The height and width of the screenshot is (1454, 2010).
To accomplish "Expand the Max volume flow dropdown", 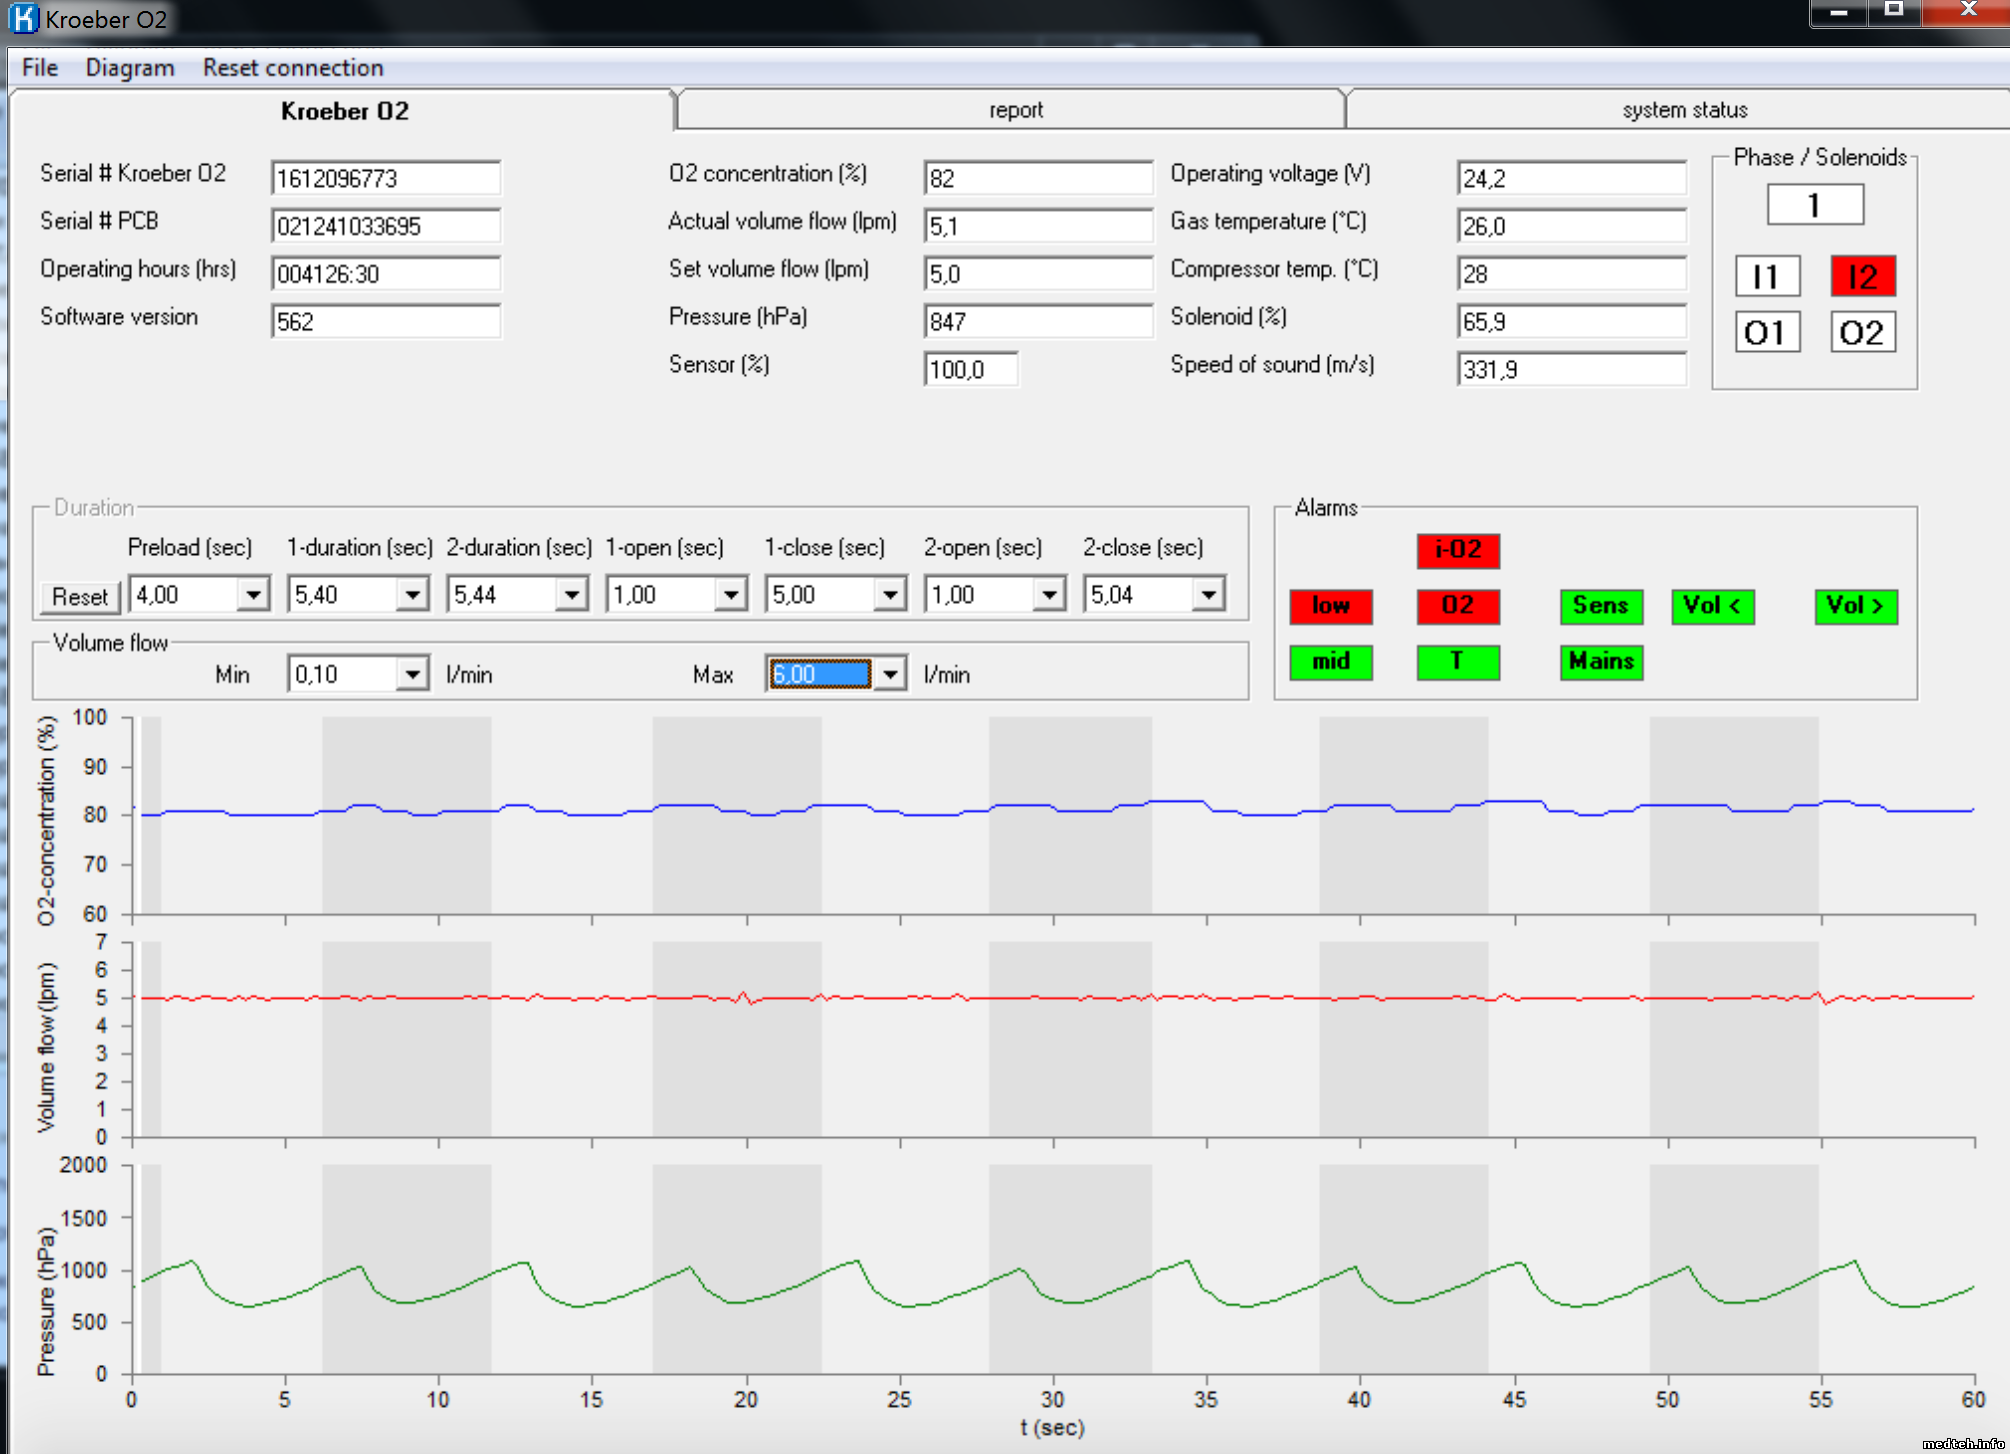I will 890,675.
